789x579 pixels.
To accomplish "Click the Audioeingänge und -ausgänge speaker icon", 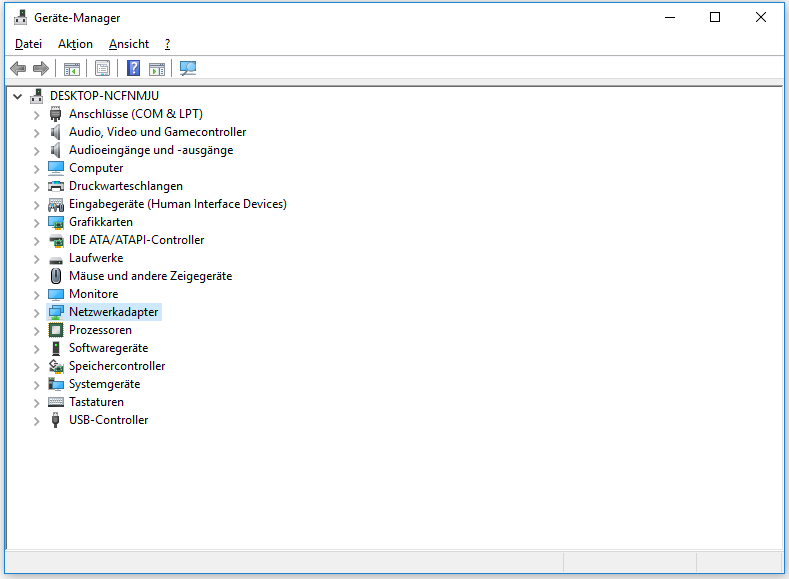I will click(55, 150).
